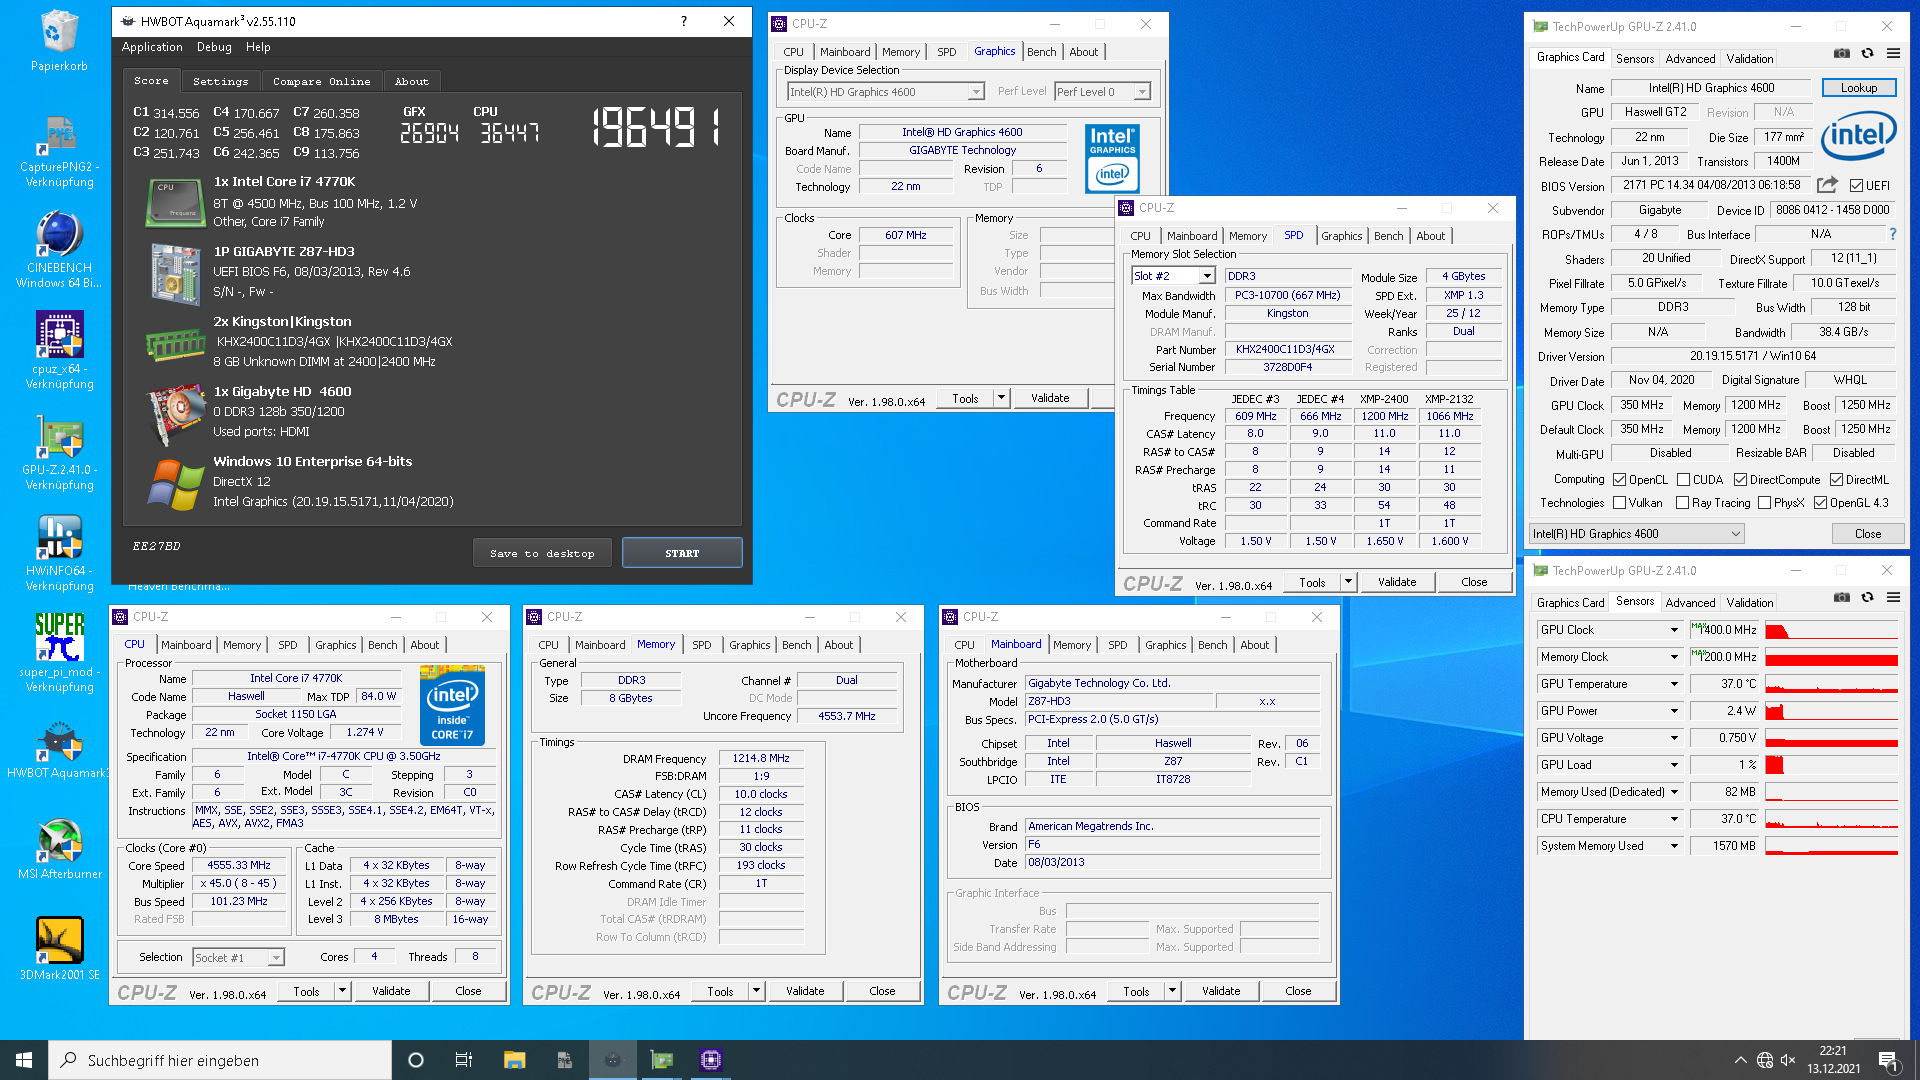Click Close button in top GPU-Z window
Screen dimensions: 1920x1080
tap(1868, 534)
